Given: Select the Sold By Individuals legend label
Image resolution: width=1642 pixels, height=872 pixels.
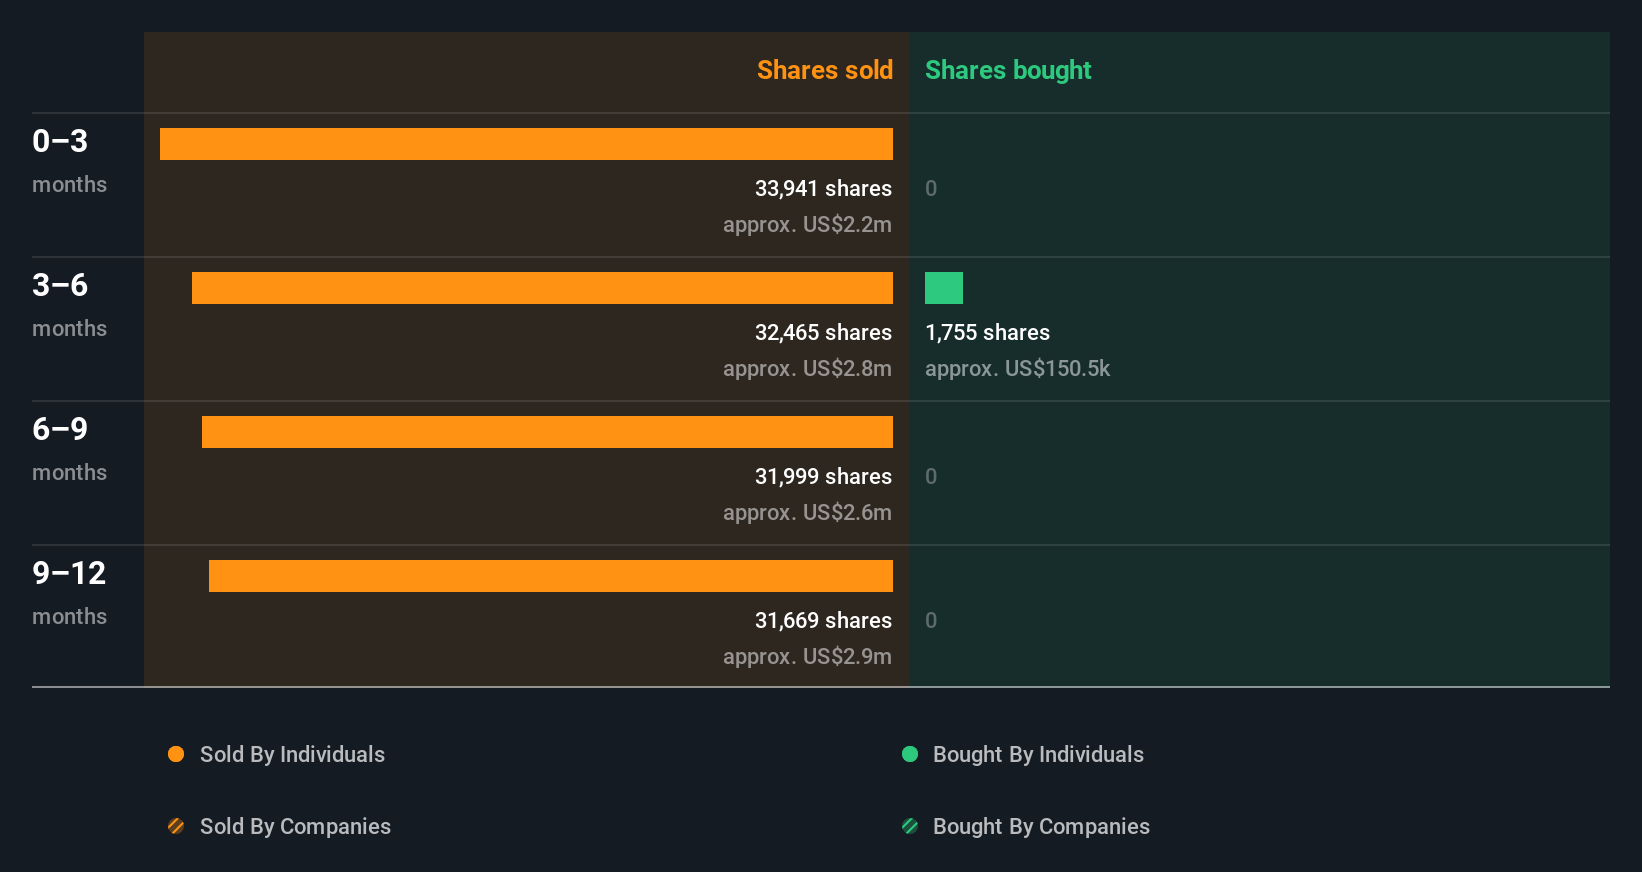Looking at the screenshot, I should [292, 754].
